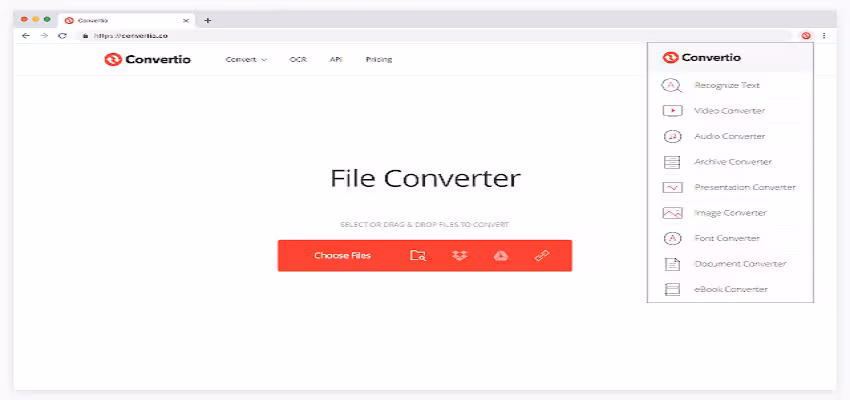The height and width of the screenshot is (400, 850).
Task: Expand the Convert dropdown menu
Action: 247,60
